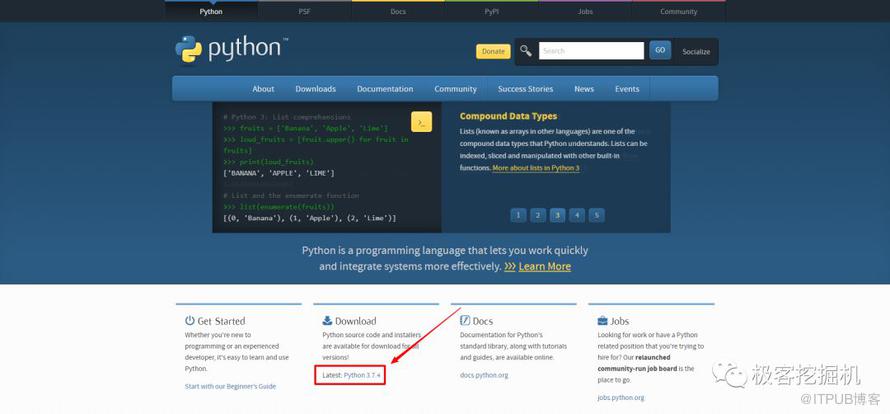Click the Get Started power icon
This screenshot has height=414, width=890.
(x=190, y=321)
